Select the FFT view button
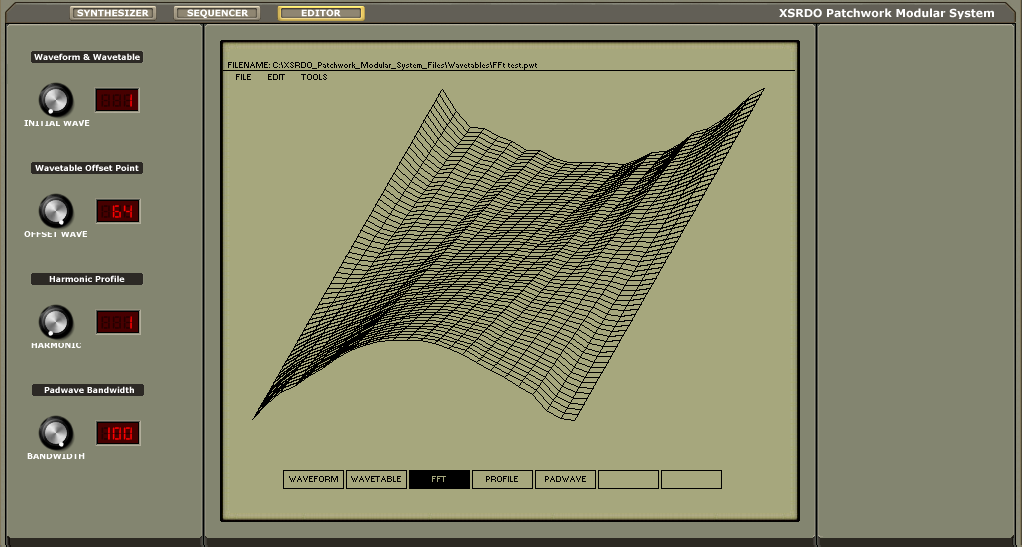 pos(439,479)
